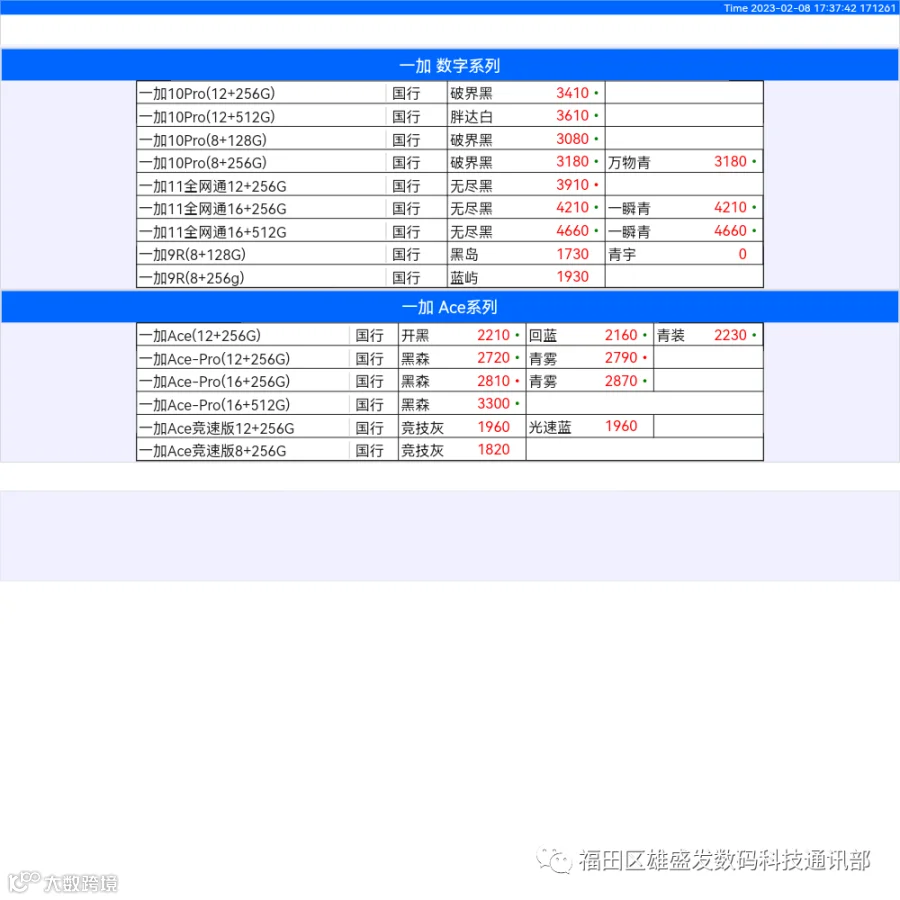Screen dimensions: 900x900
Task: Select the 一加11全网通12+256G model cell
Action: point(261,186)
